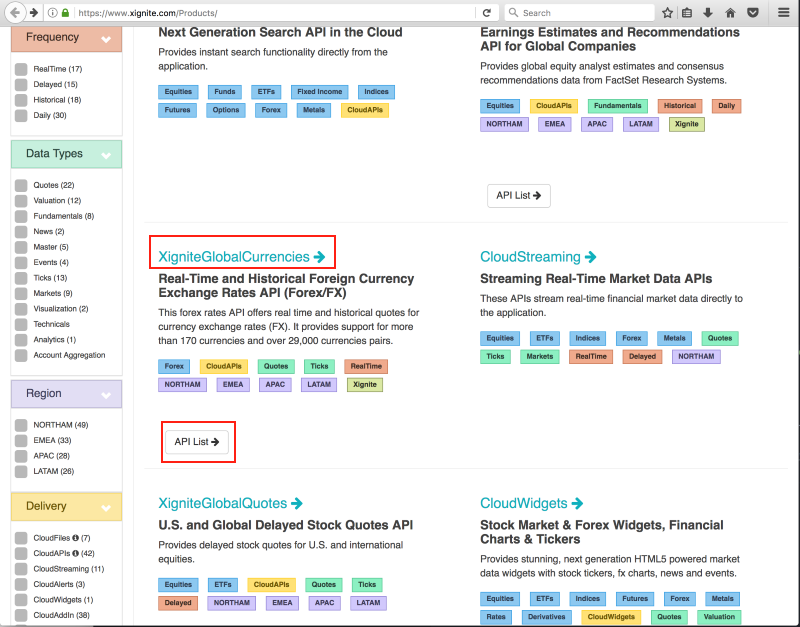Open the CloudStreaming product link
Image resolution: width=800 pixels, height=627 pixels.
538,257
